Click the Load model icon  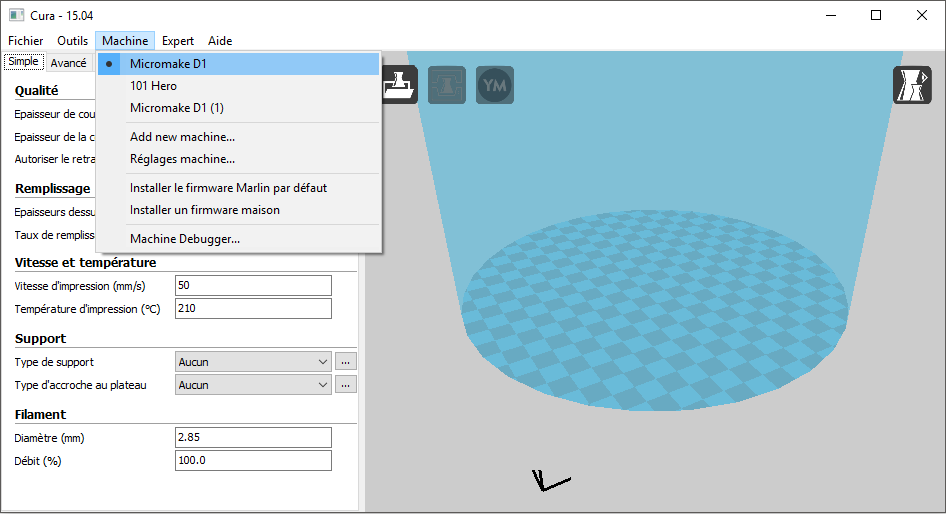pos(400,85)
